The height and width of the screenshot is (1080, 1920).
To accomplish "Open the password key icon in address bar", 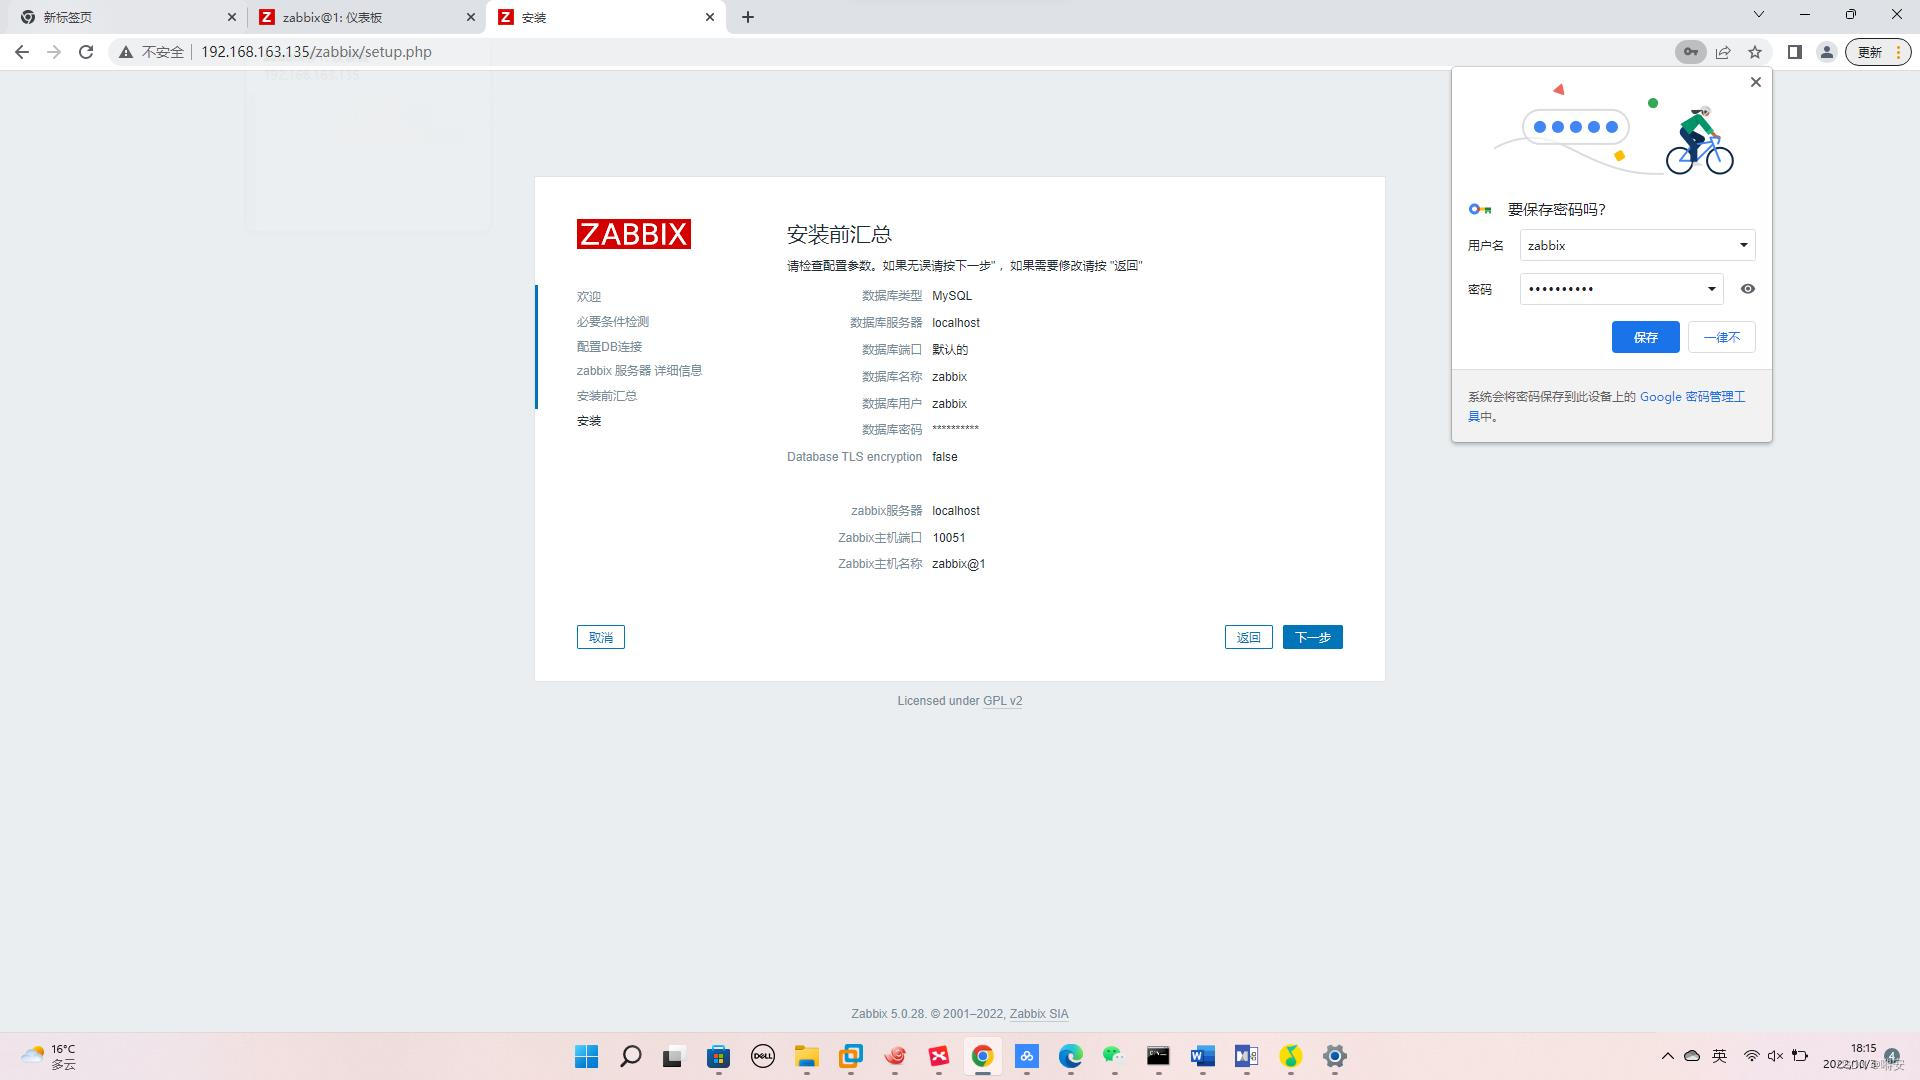I will [x=1690, y=52].
